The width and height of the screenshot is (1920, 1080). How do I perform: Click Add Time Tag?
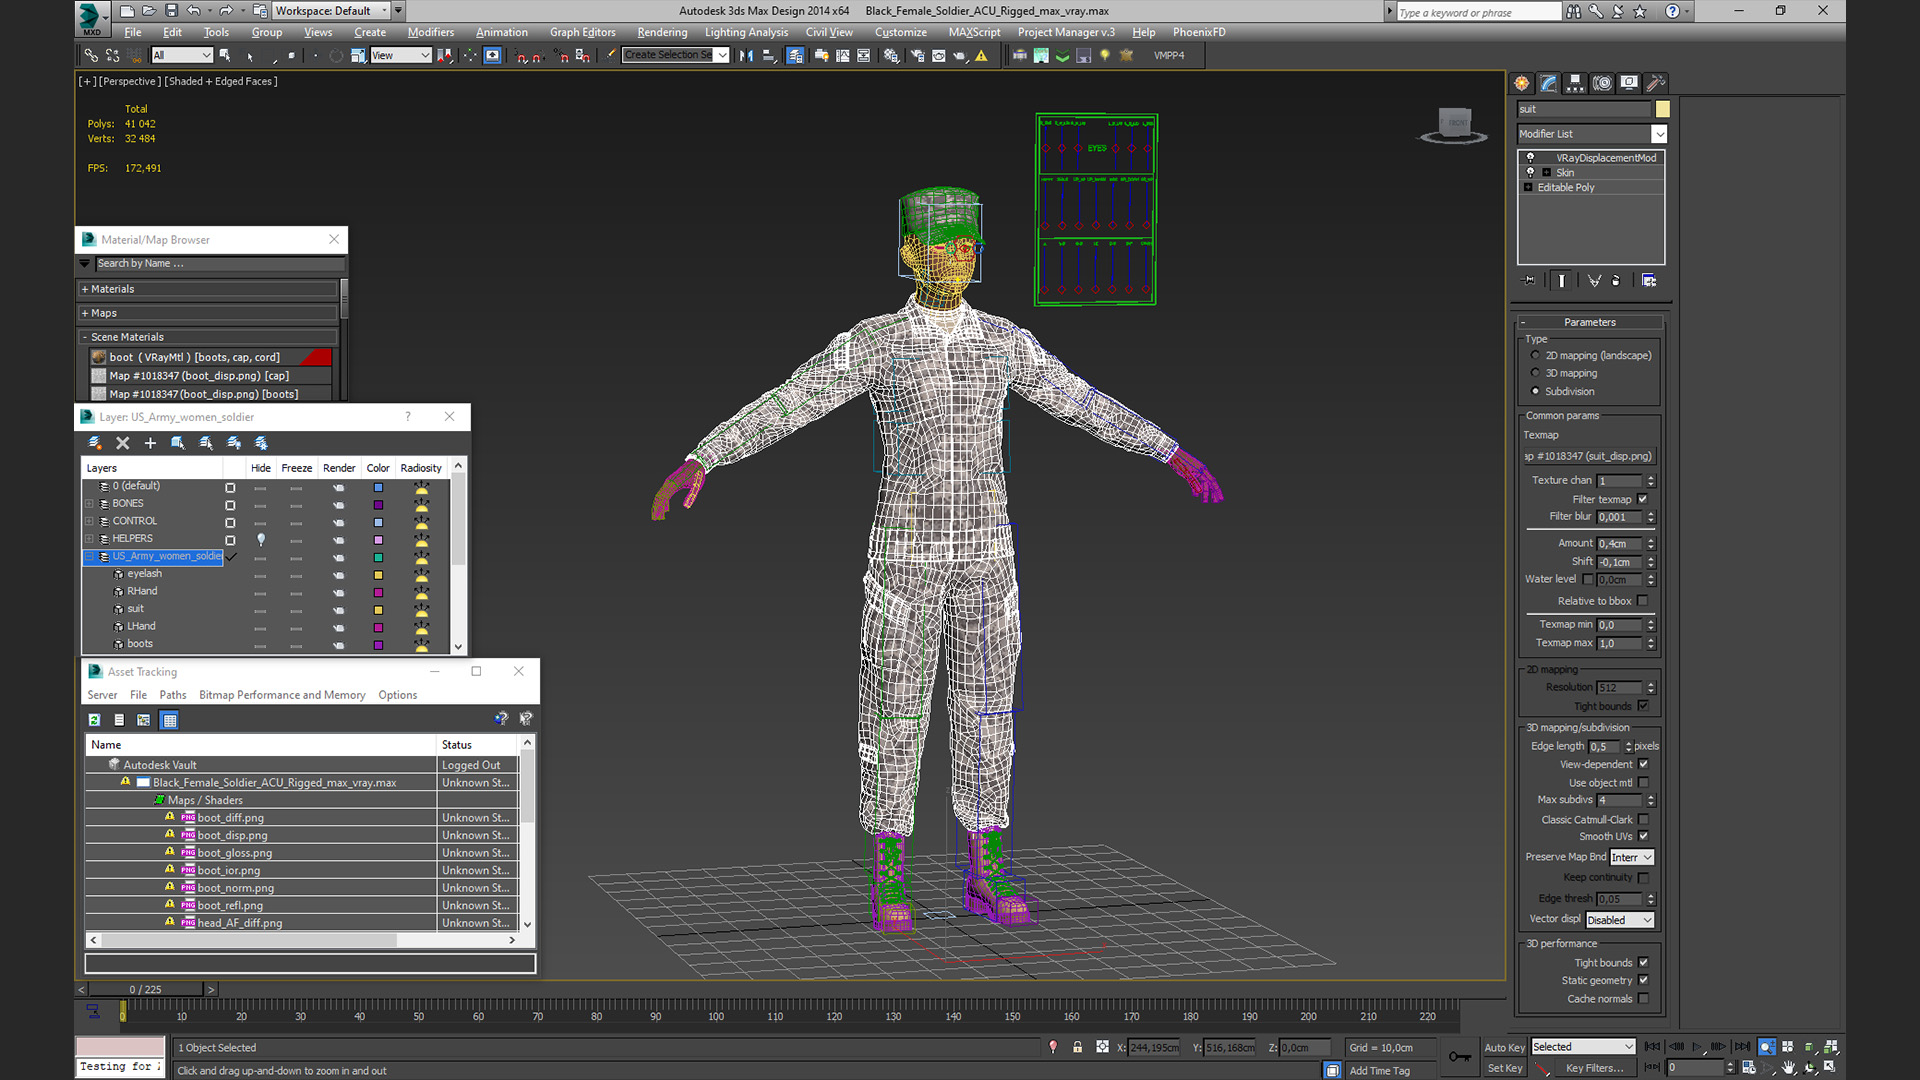click(x=1379, y=1071)
